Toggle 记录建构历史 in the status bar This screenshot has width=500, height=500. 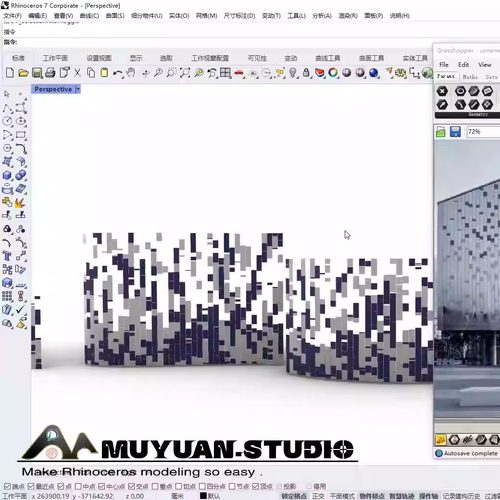(x=461, y=496)
